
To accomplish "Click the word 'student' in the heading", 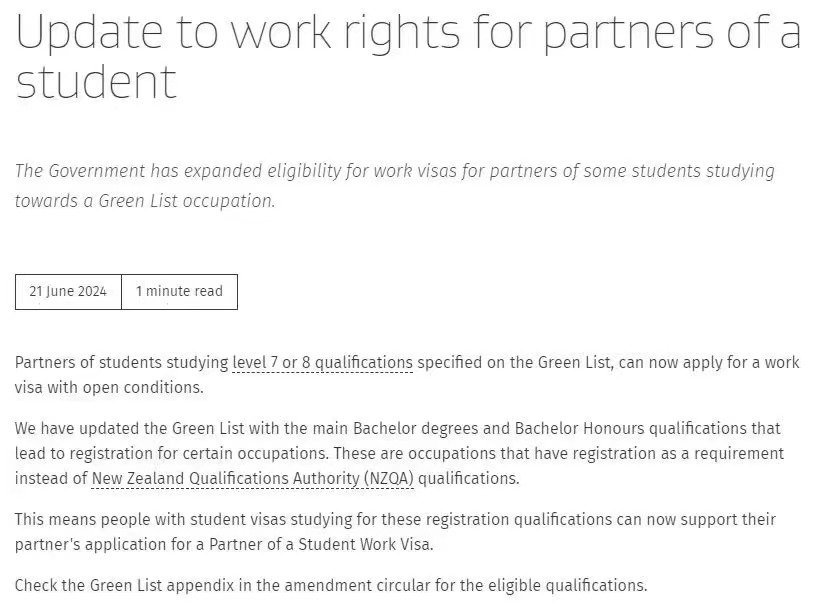I will tap(96, 81).
